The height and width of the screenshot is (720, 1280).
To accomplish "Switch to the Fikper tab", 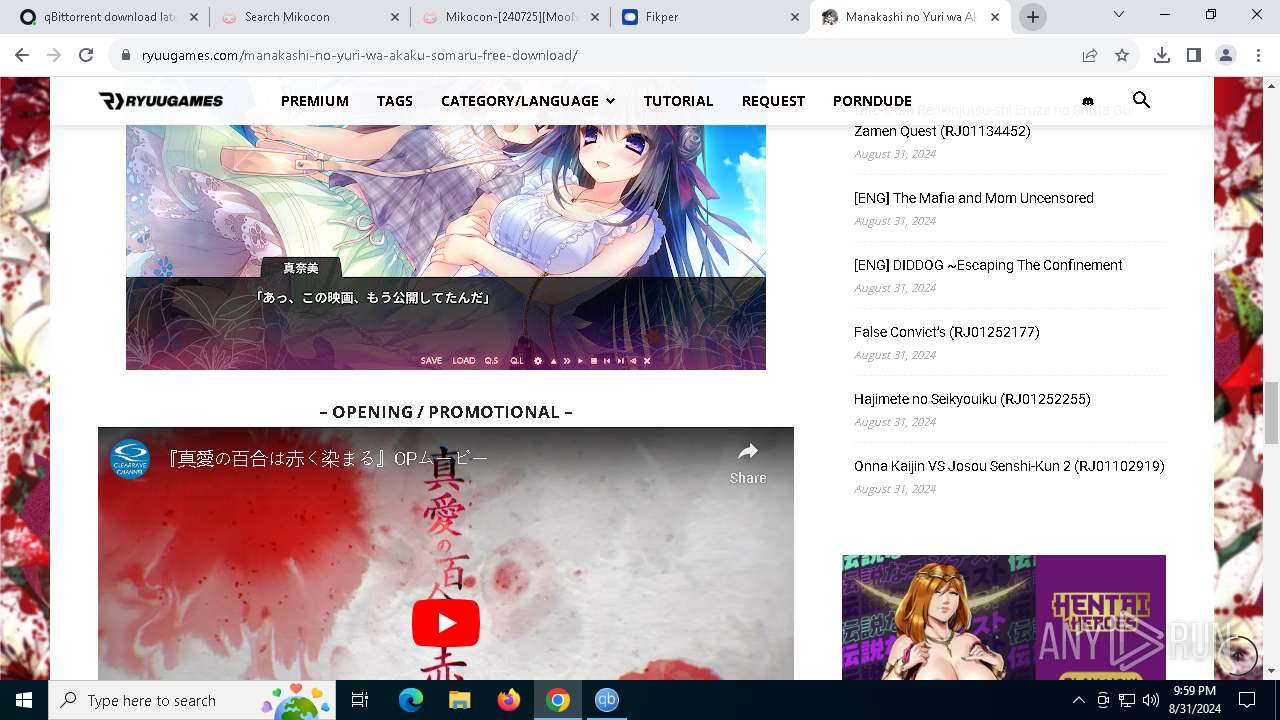I will tap(710, 17).
